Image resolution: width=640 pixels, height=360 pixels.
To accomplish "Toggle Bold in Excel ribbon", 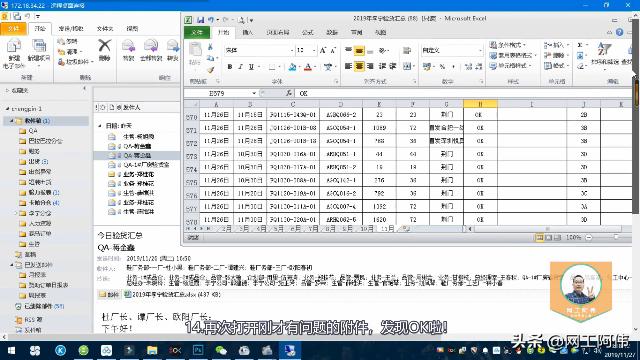I will point(230,67).
